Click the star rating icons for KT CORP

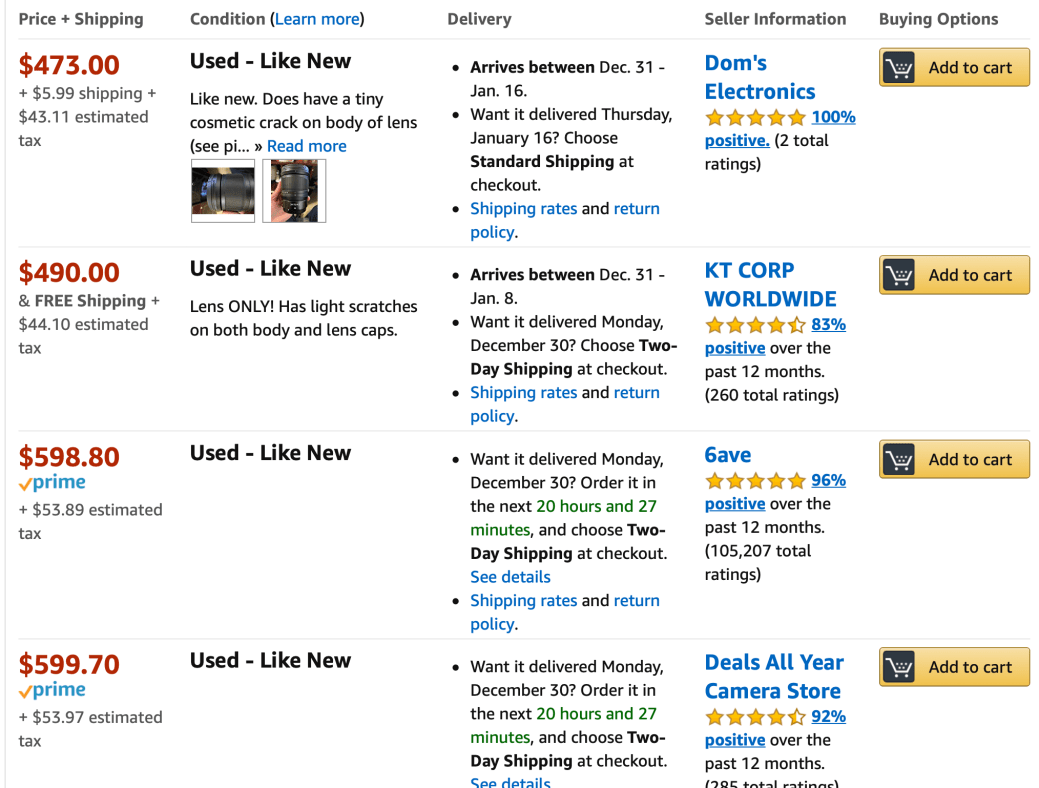[x=755, y=325]
